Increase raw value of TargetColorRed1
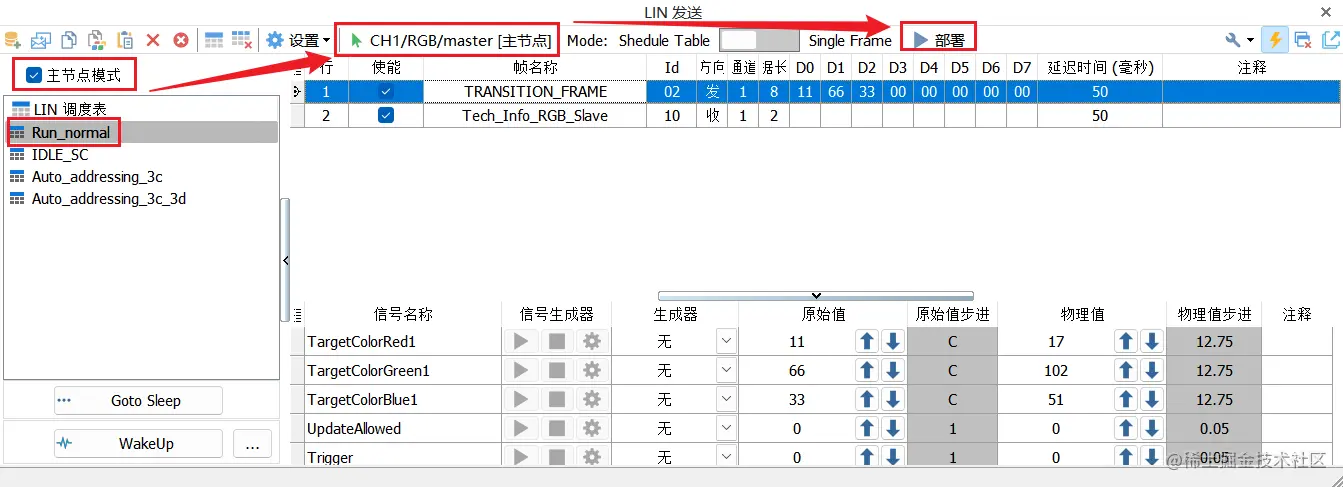 [x=867, y=341]
